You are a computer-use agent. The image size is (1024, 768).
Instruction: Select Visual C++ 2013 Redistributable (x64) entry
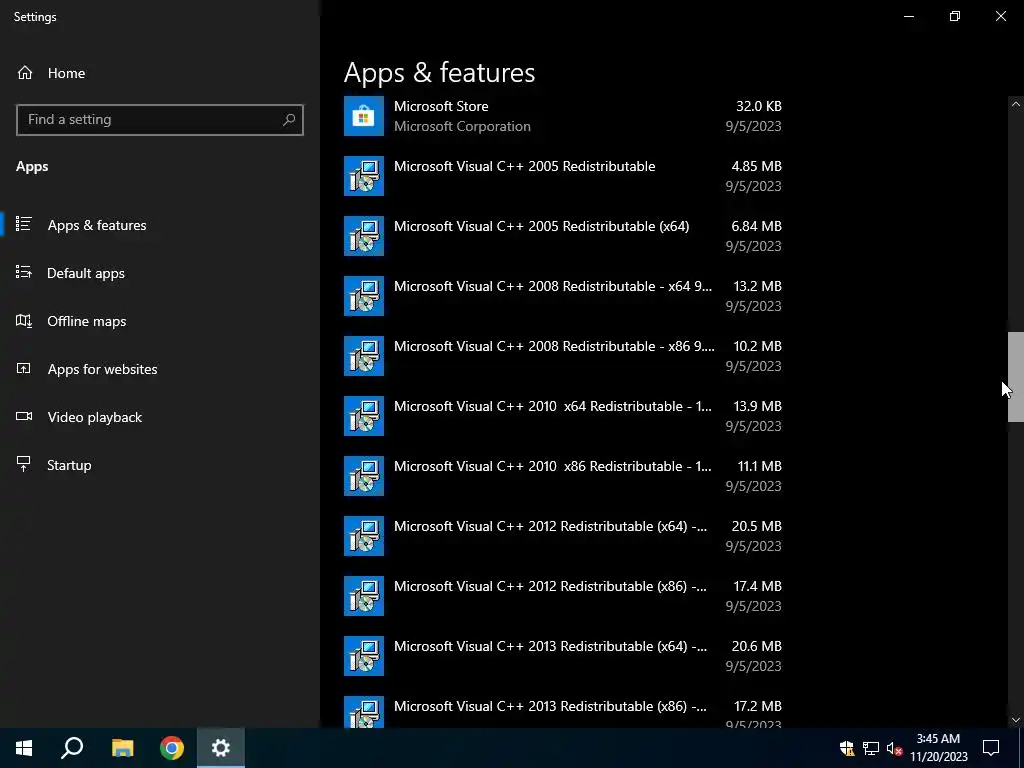click(550, 647)
